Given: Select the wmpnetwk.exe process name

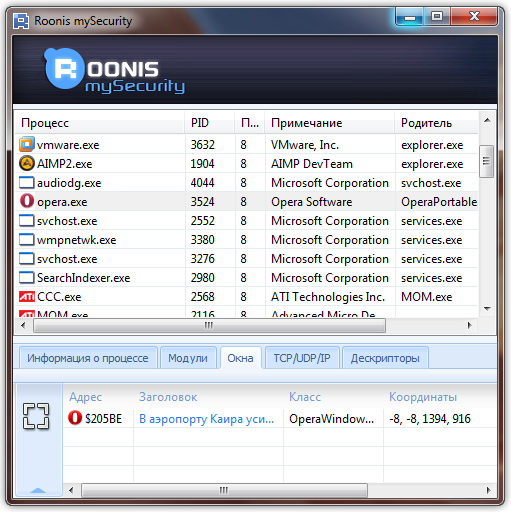Looking at the screenshot, I should pos(77,240).
